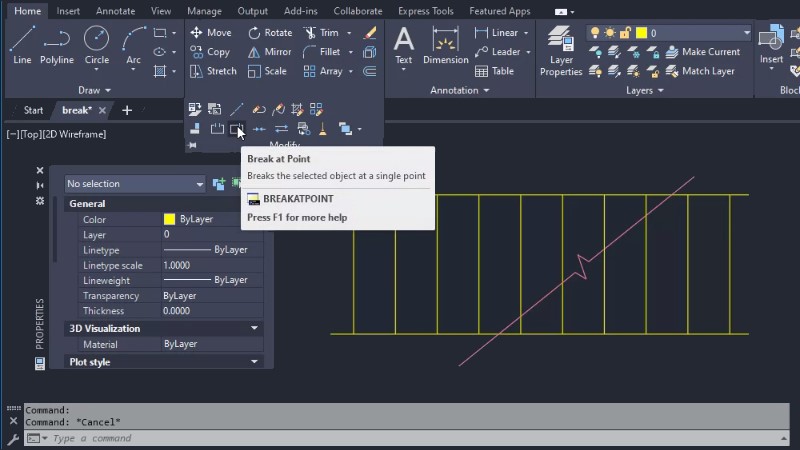The width and height of the screenshot is (800, 450).
Task: Click the Break at Point icon
Action: point(237,129)
